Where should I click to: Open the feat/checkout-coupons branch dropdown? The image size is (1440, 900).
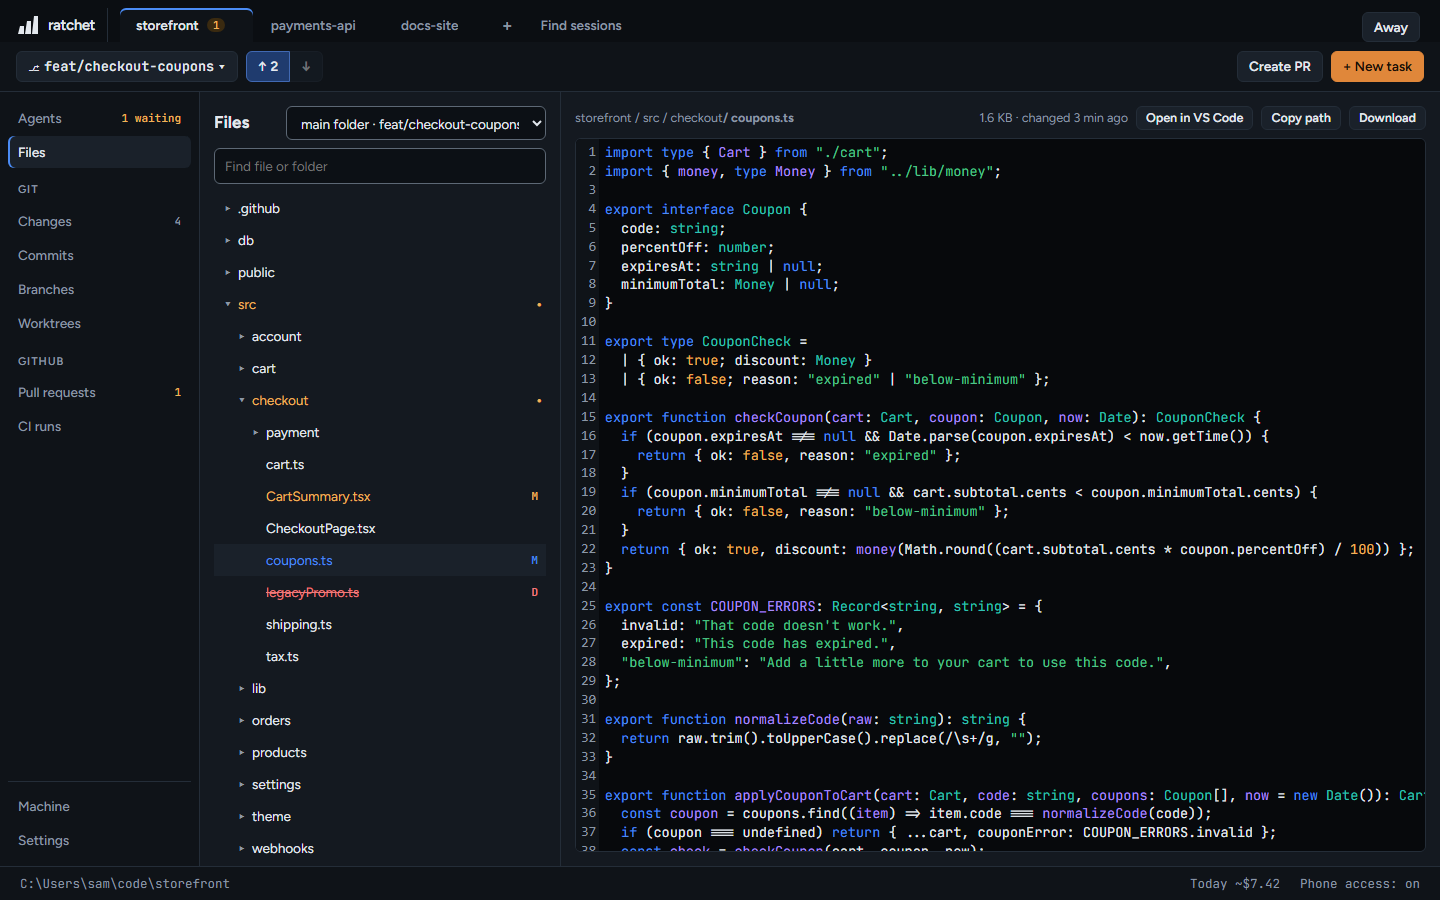[x=127, y=66]
